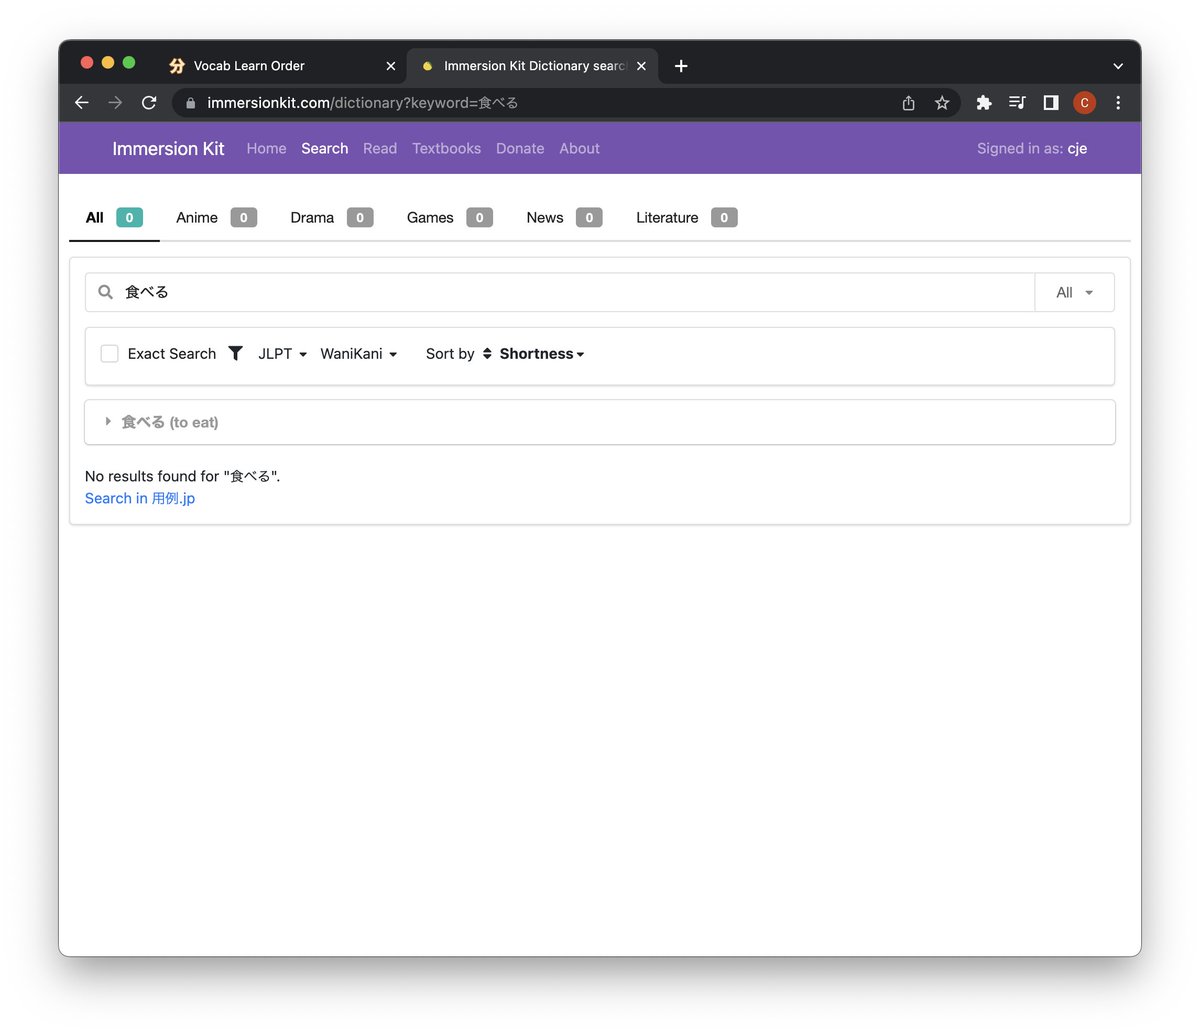Switch to the News tab
1200x1034 pixels.
coord(564,217)
